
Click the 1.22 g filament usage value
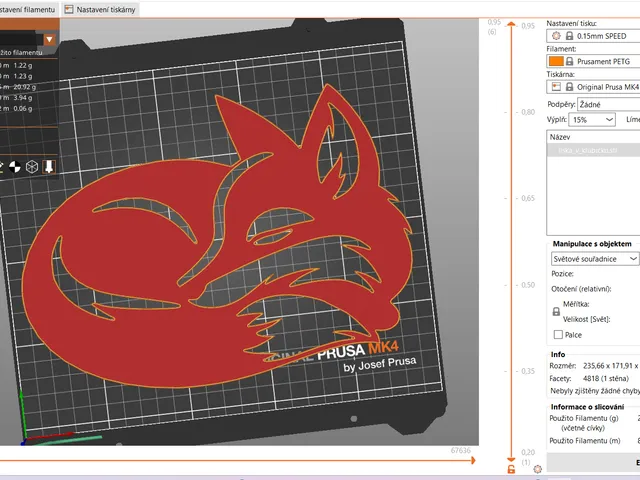[x=23, y=65]
